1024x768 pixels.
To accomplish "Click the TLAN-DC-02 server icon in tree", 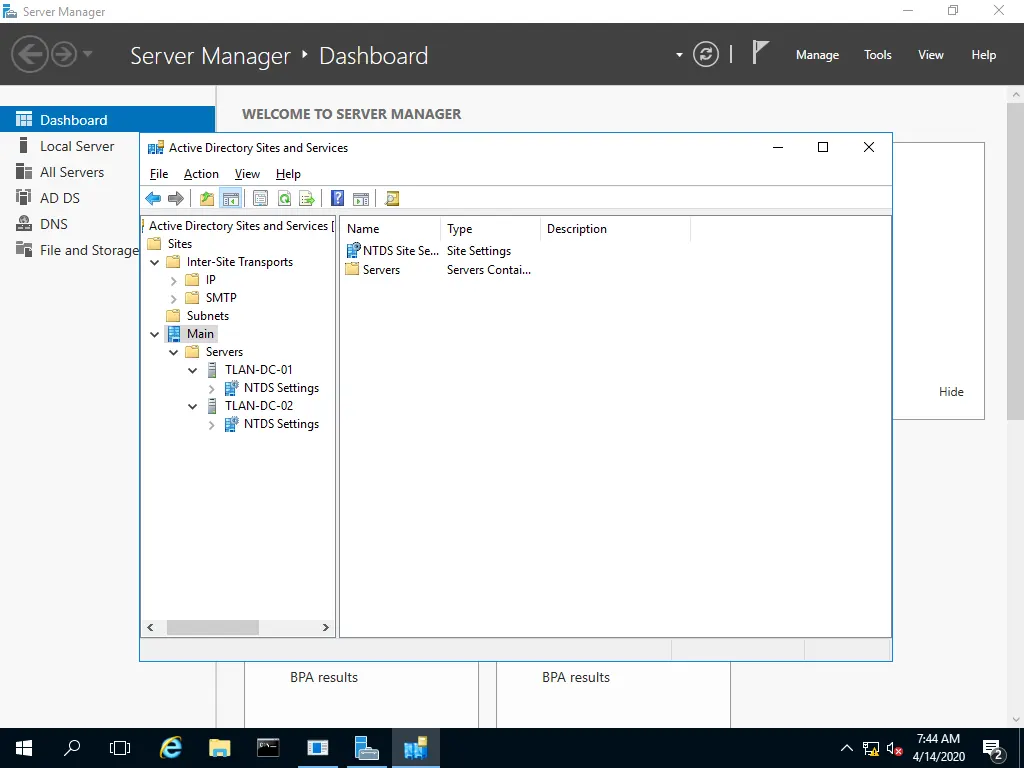I will pyautogui.click(x=212, y=406).
